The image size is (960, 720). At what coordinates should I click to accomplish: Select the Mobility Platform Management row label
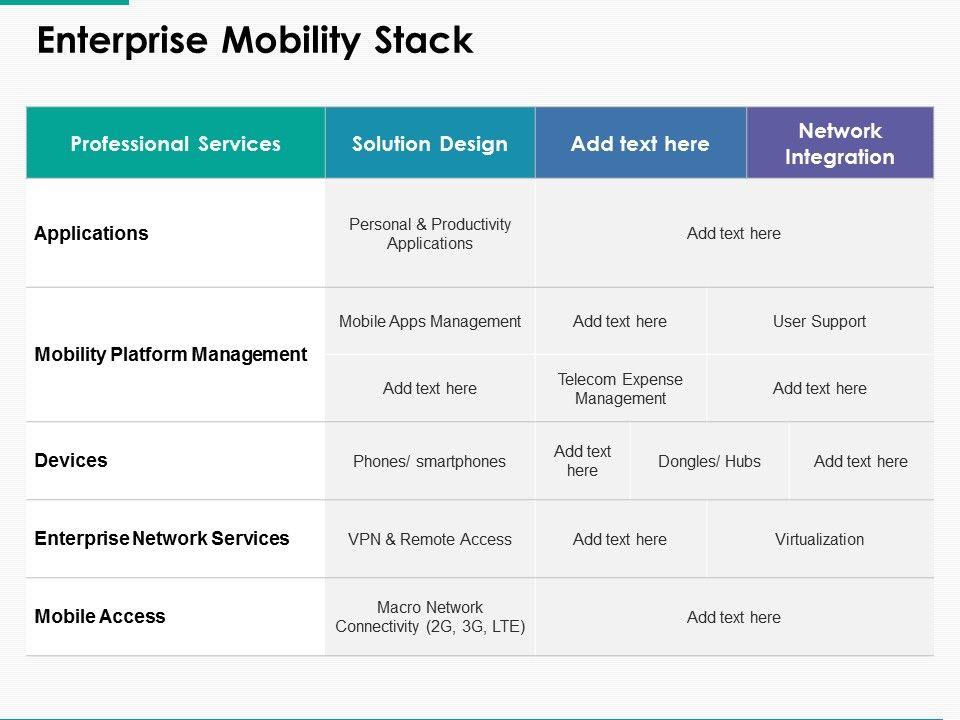(171, 354)
